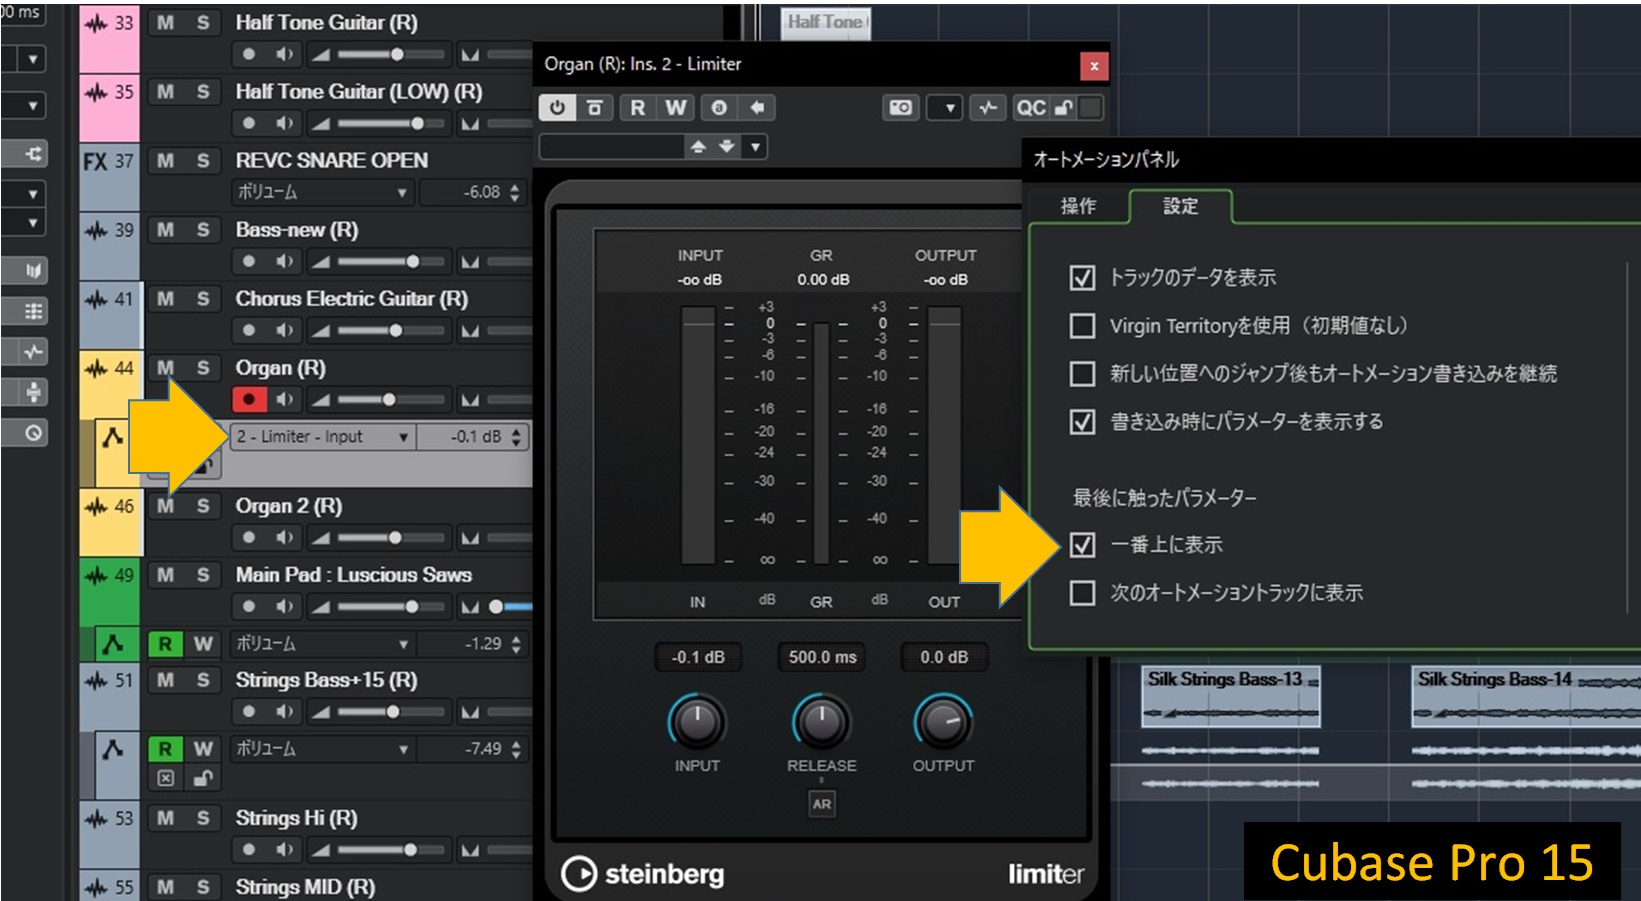This screenshot has height=901, width=1641.
Task: Toggle the QC quick controls button
Action: pyautogui.click(x=1030, y=108)
